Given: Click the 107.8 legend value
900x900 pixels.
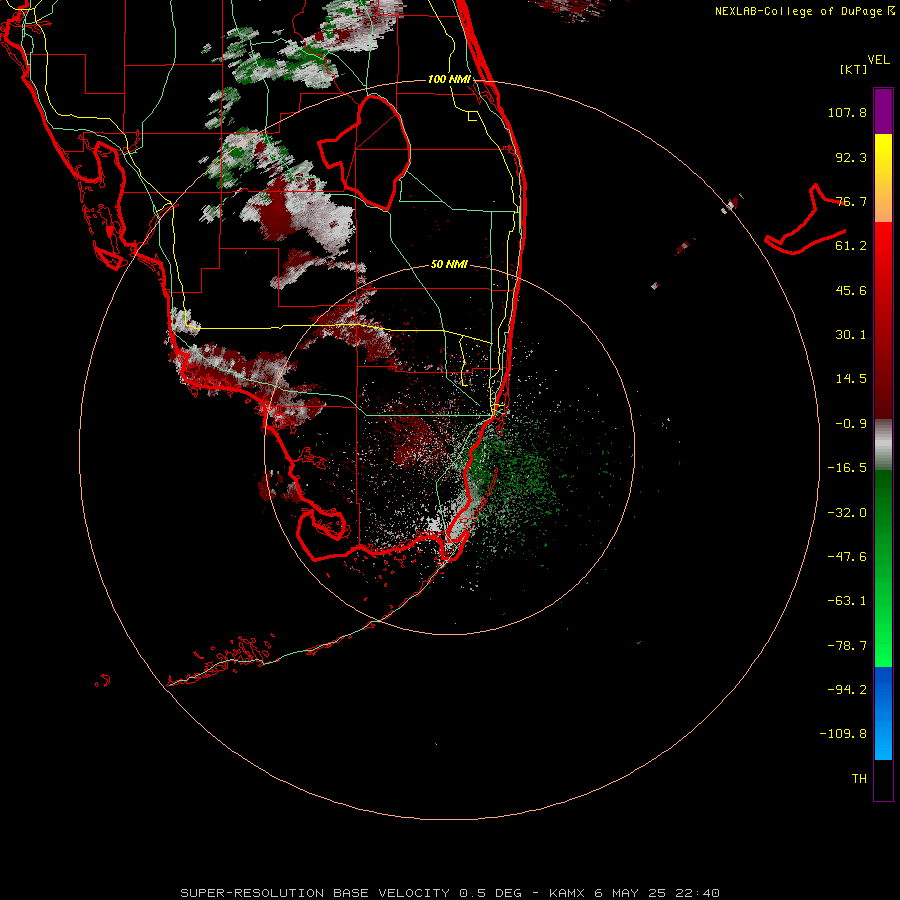Looking at the screenshot, I should (847, 112).
